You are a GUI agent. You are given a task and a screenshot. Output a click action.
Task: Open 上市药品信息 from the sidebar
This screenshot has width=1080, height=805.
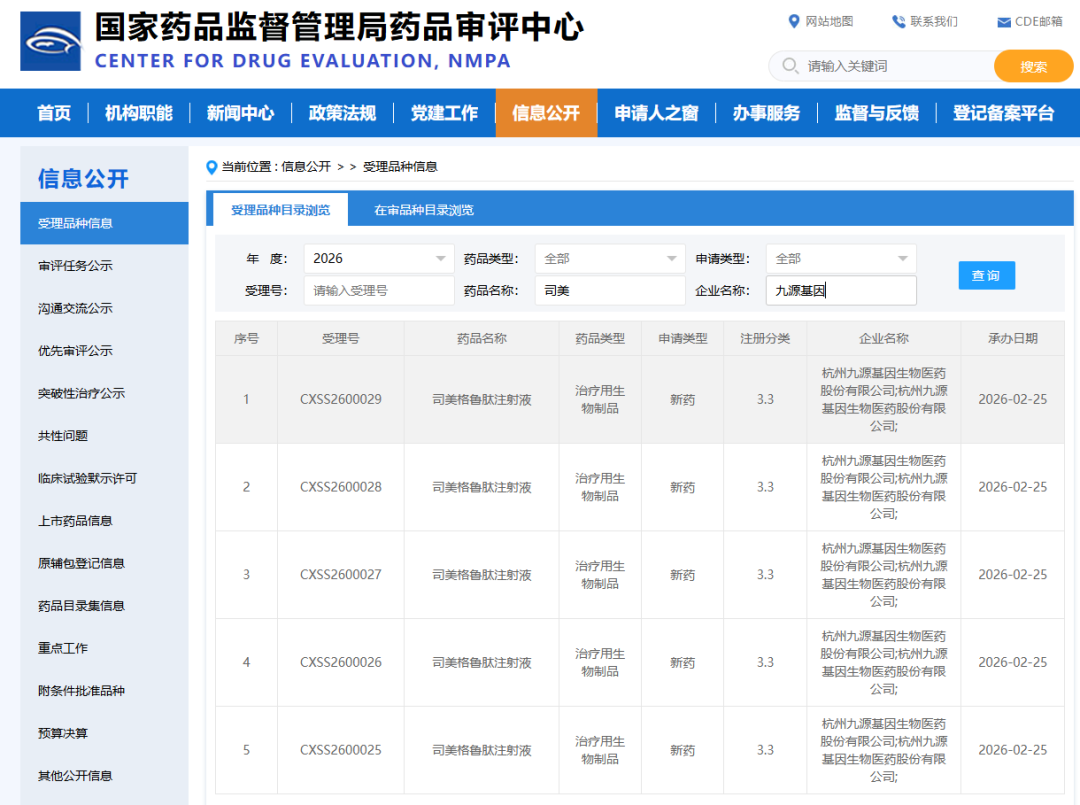click(x=77, y=520)
